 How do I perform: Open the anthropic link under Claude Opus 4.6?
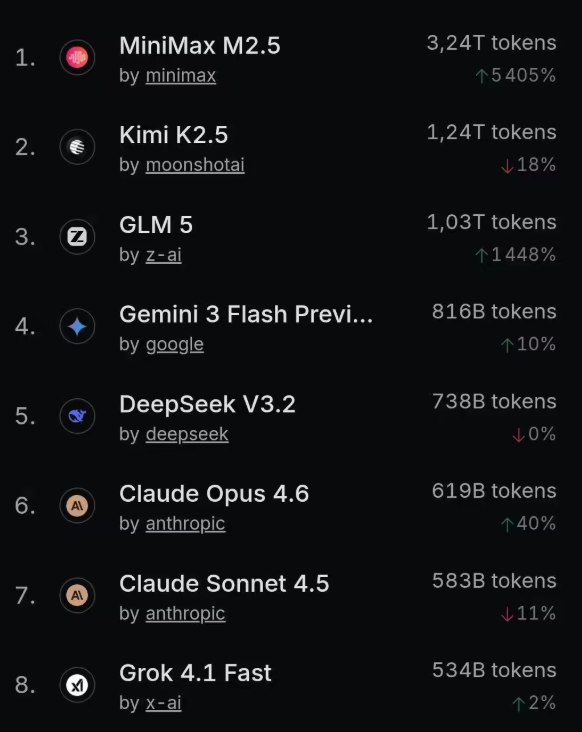(x=185, y=524)
